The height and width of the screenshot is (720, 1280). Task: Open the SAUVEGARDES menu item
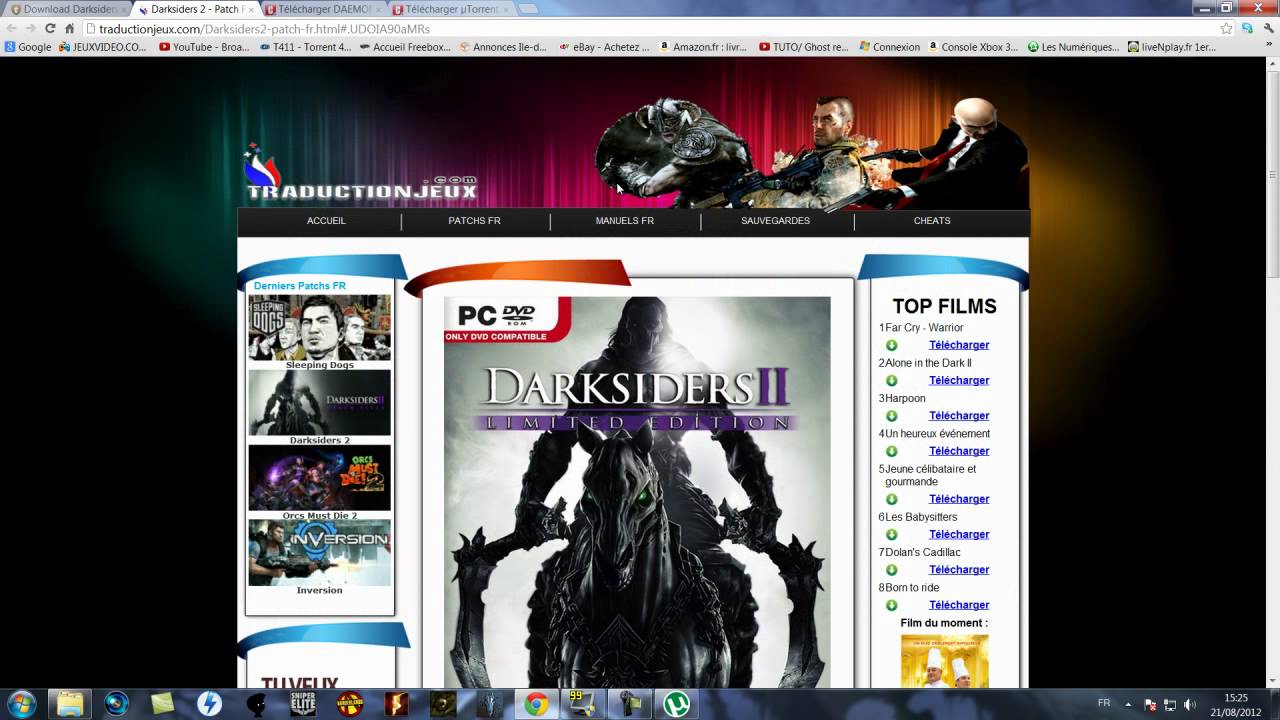pos(776,221)
